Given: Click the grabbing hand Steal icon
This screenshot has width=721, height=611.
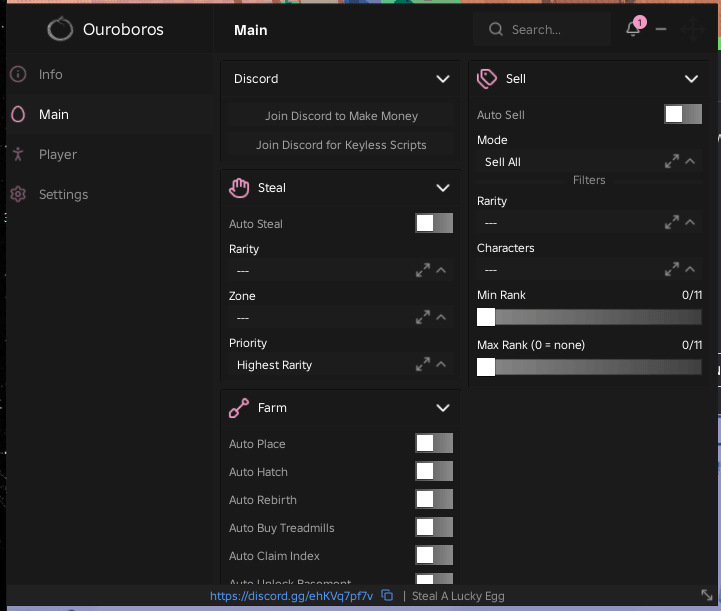Looking at the screenshot, I should click(239, 188).
